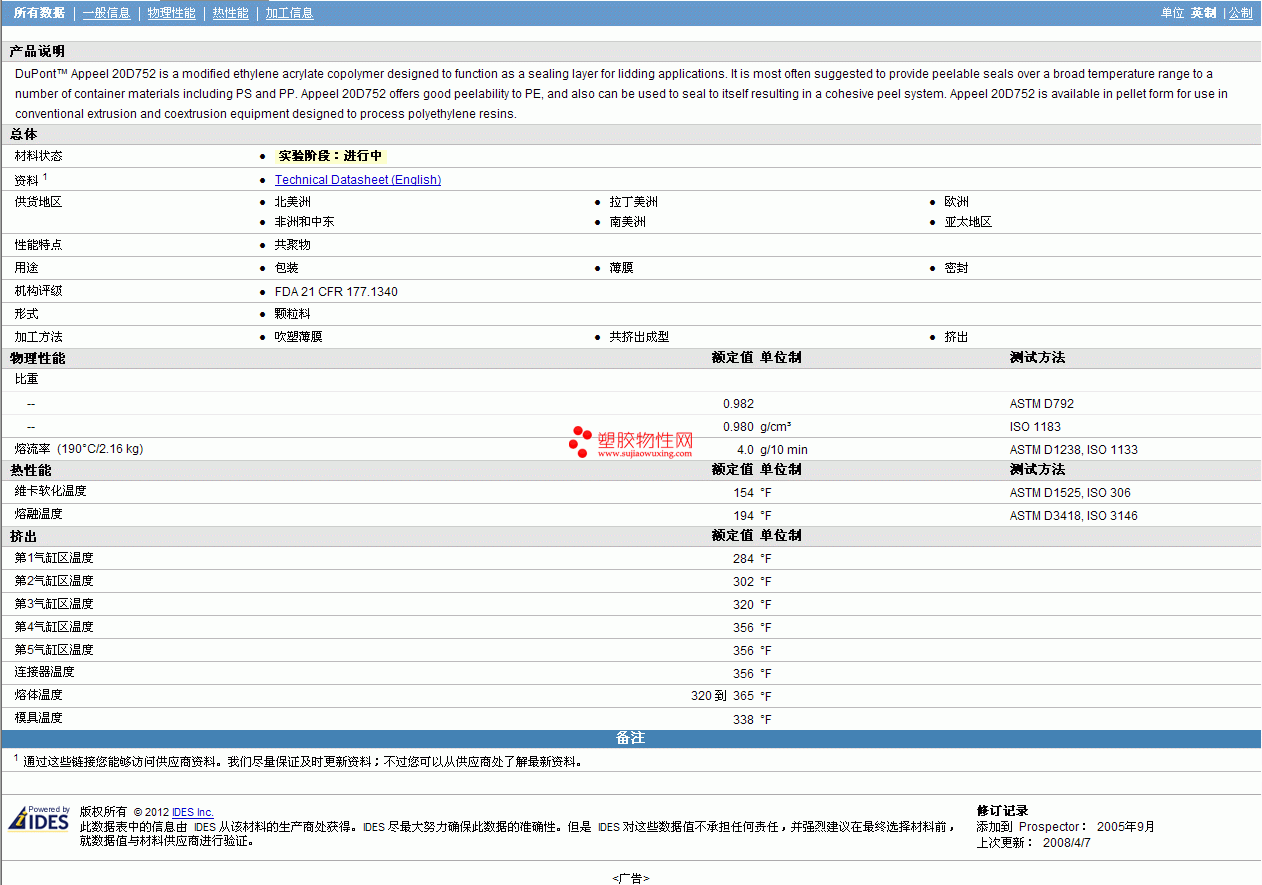Image resolution: width=1262 pixels, height=885 pixels.
Task: Click FDA 21 CFR 177.1340 rating
Action: coord(336,292)
